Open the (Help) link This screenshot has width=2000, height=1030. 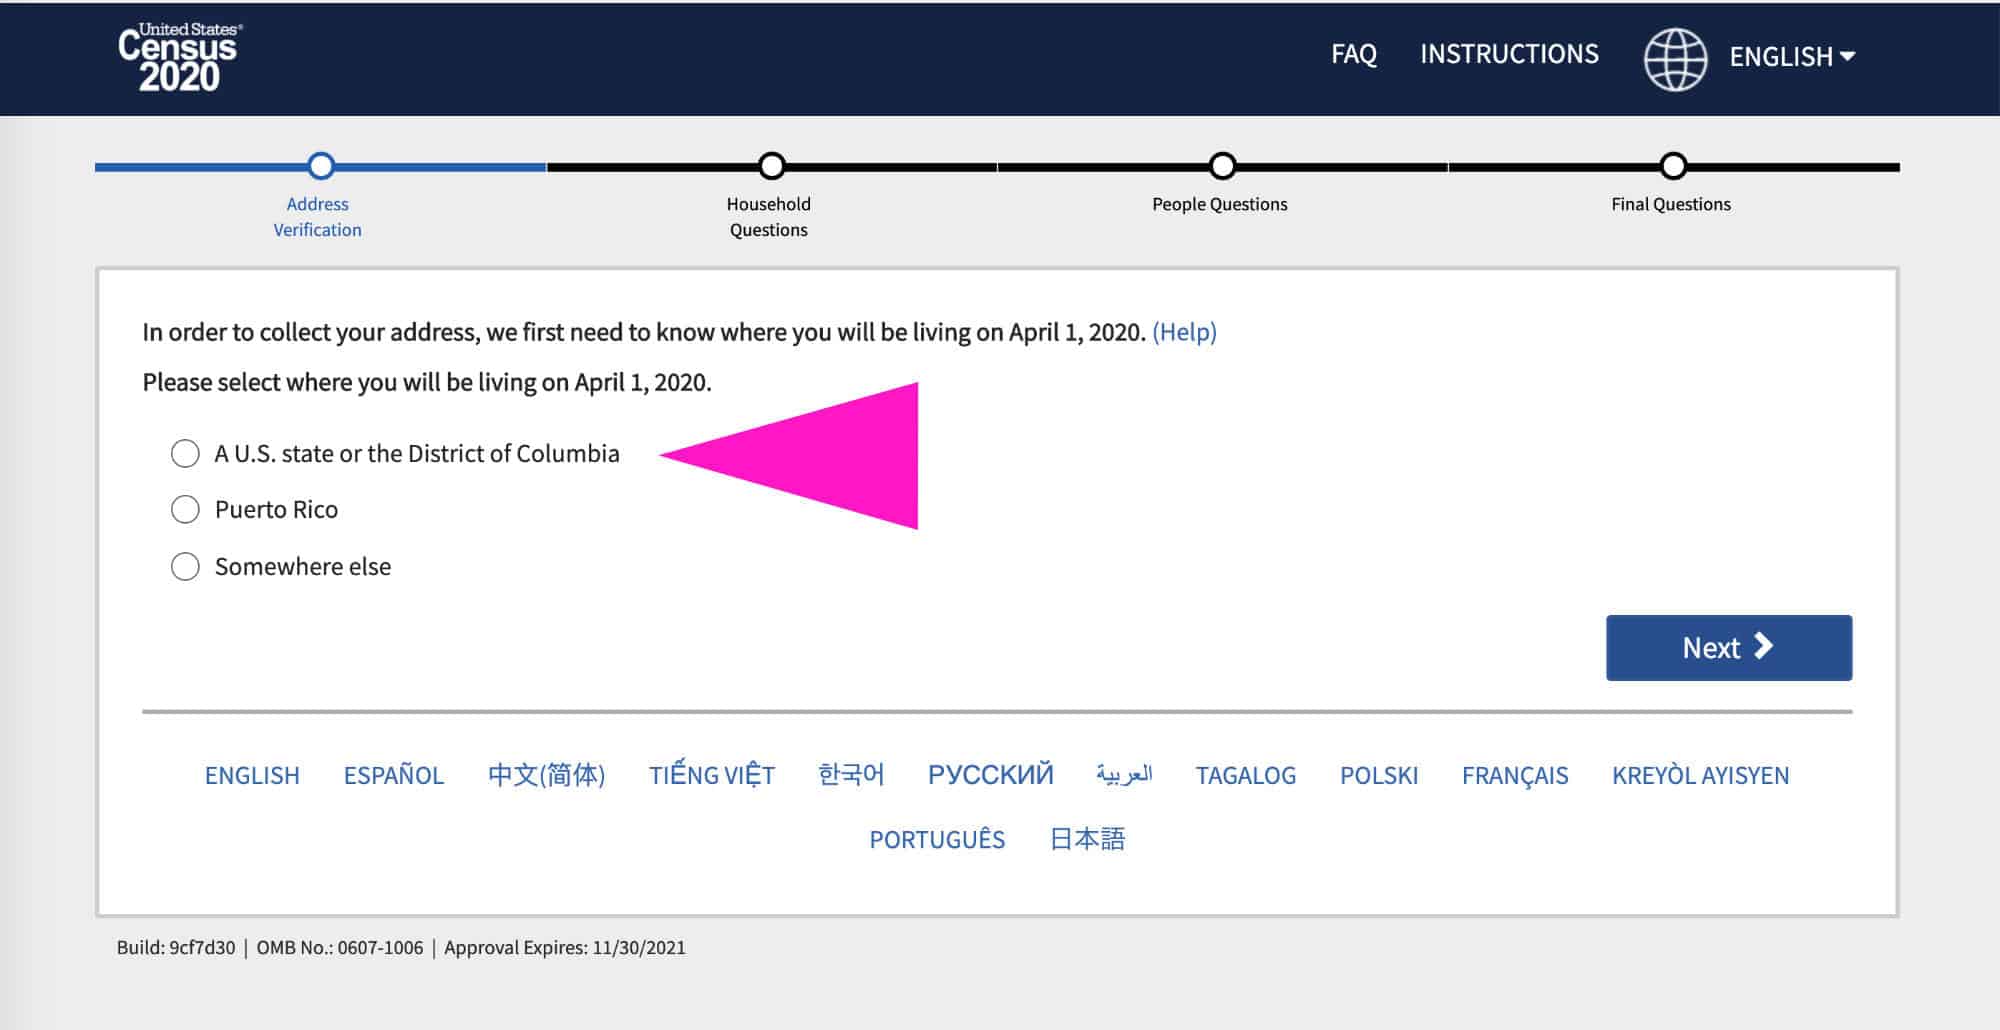(1184, 332)
